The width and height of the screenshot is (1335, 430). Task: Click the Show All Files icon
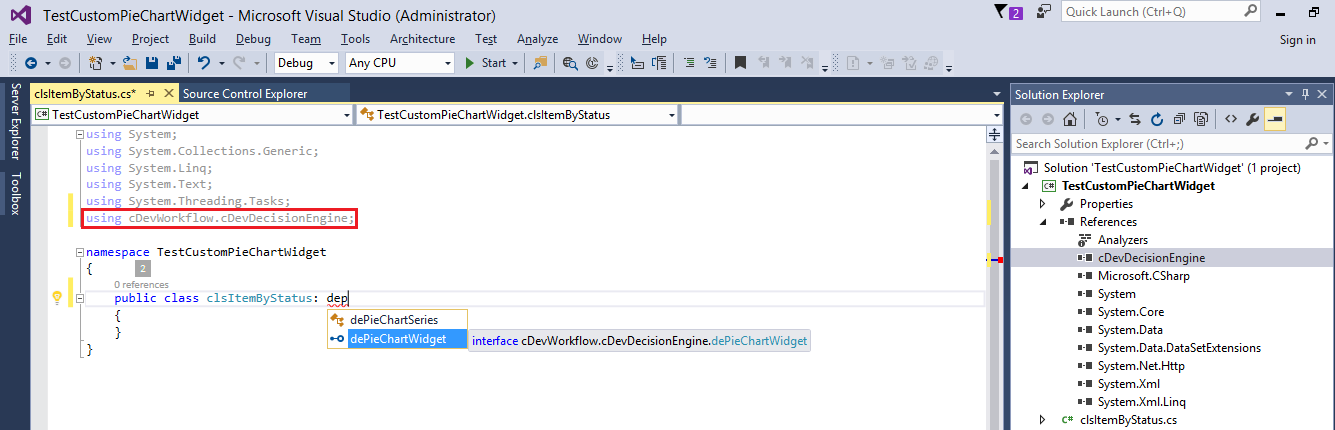[1201, 120]
